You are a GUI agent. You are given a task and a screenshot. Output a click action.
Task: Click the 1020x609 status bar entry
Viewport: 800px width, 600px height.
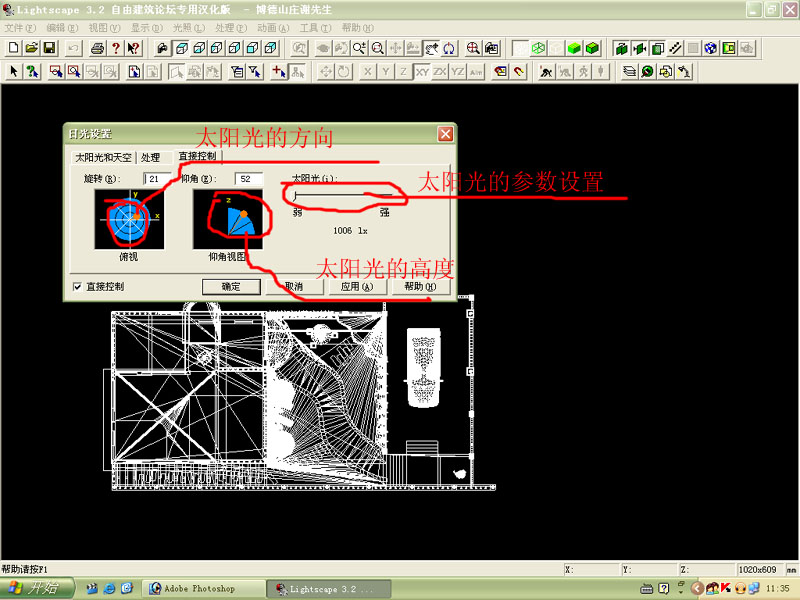click(x=758, y=569)
